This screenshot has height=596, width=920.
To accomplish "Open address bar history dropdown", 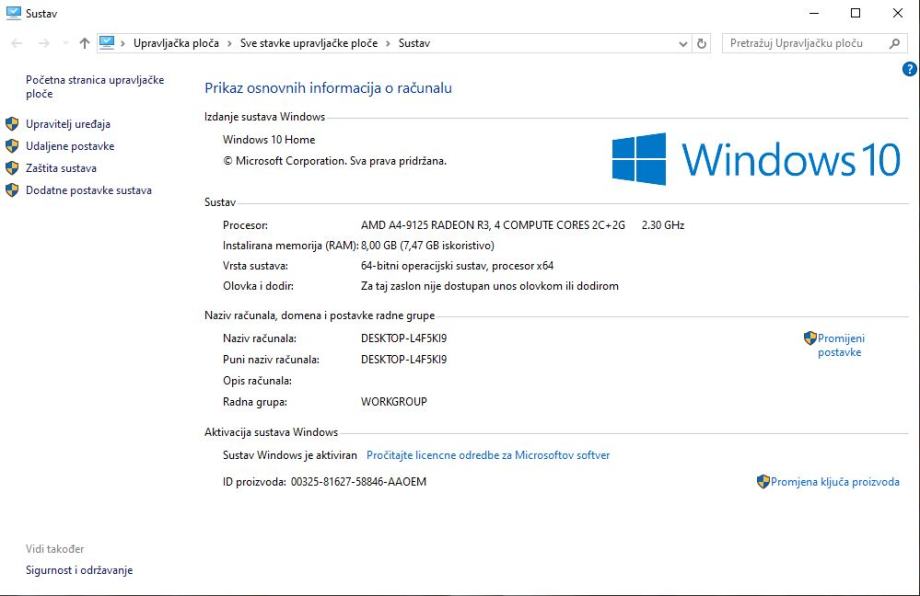I will point(682,43).
